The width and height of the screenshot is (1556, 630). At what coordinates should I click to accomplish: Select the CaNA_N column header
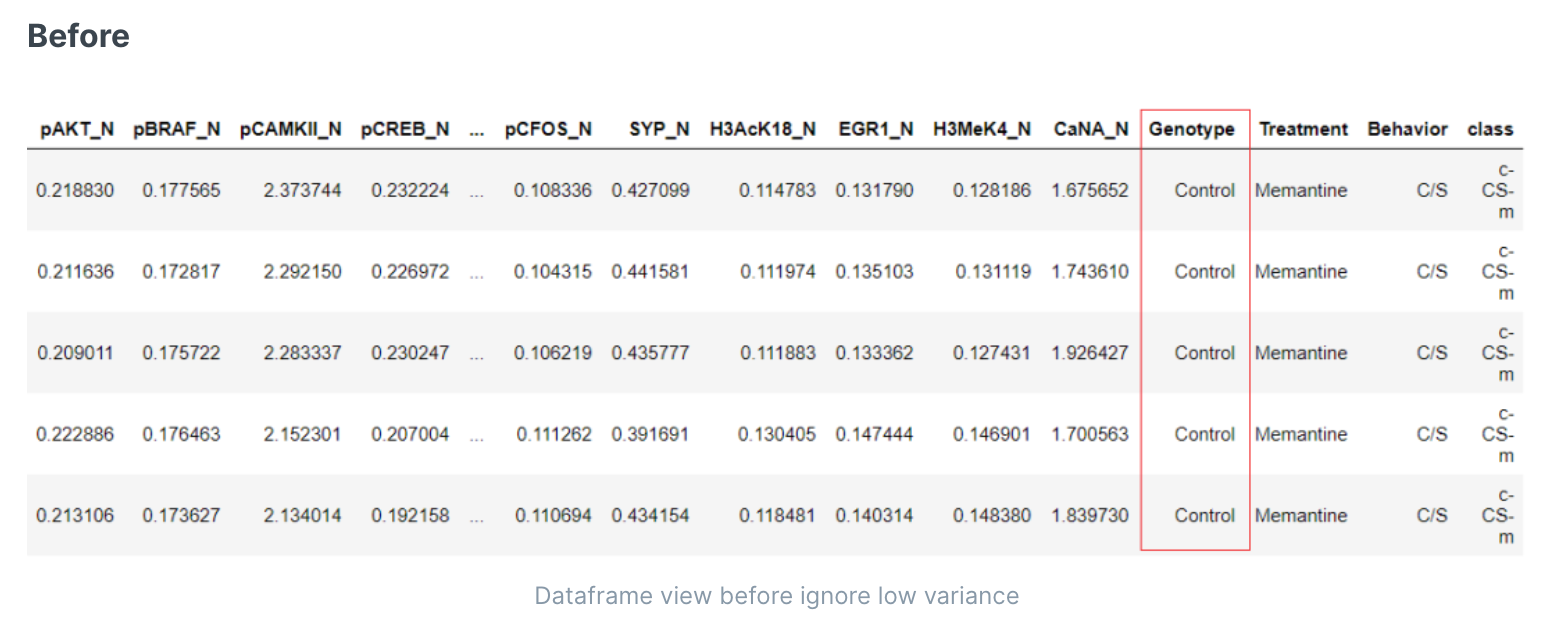click(x=1090, y=129)
